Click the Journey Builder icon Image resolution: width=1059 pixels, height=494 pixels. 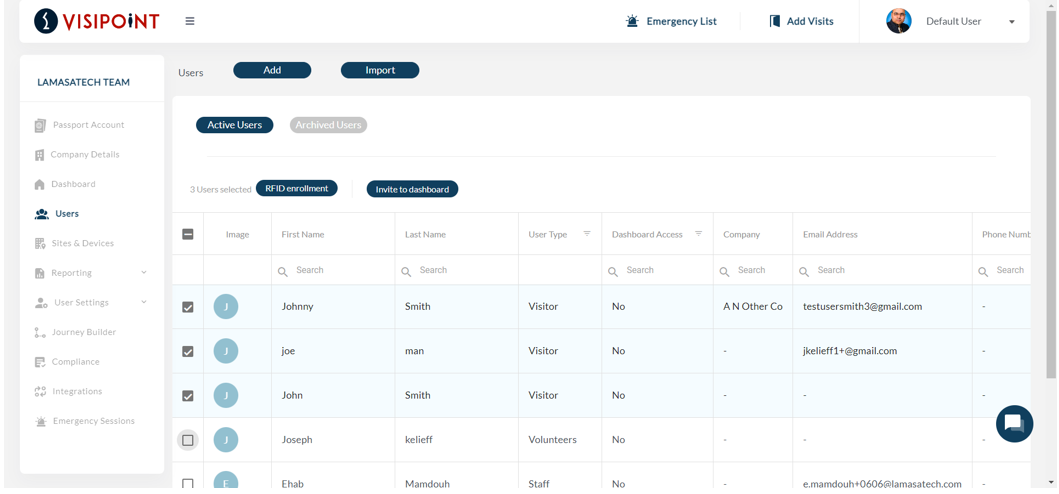(40, 332)
